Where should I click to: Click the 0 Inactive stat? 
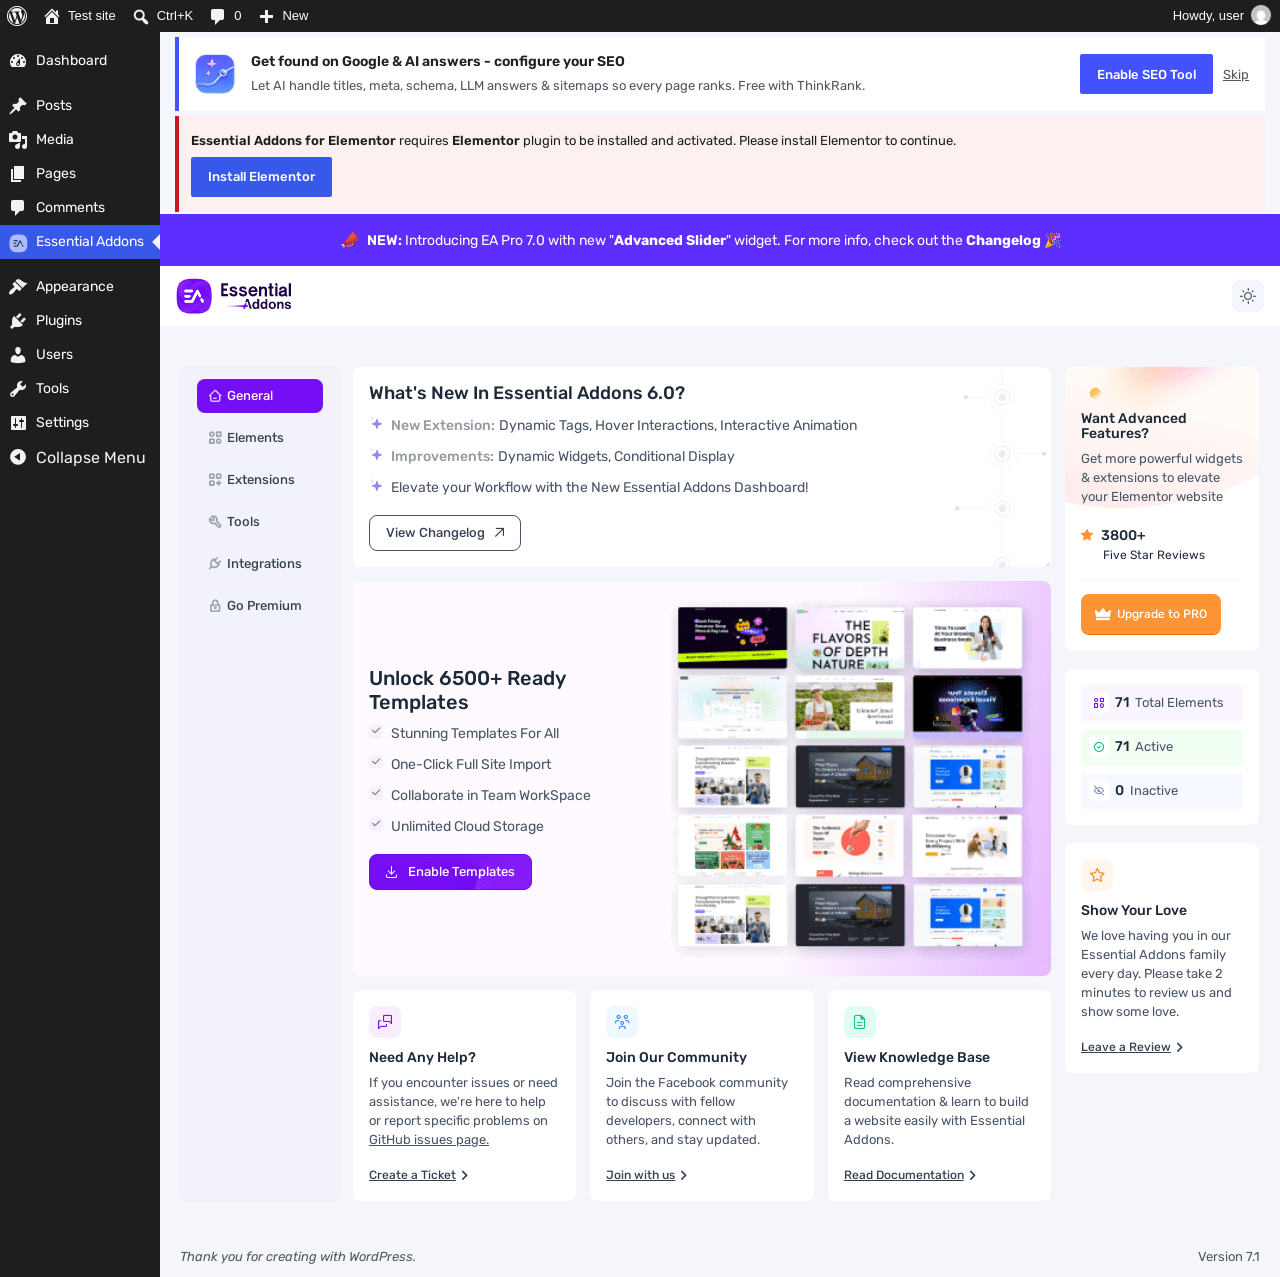pos(1162,791)
